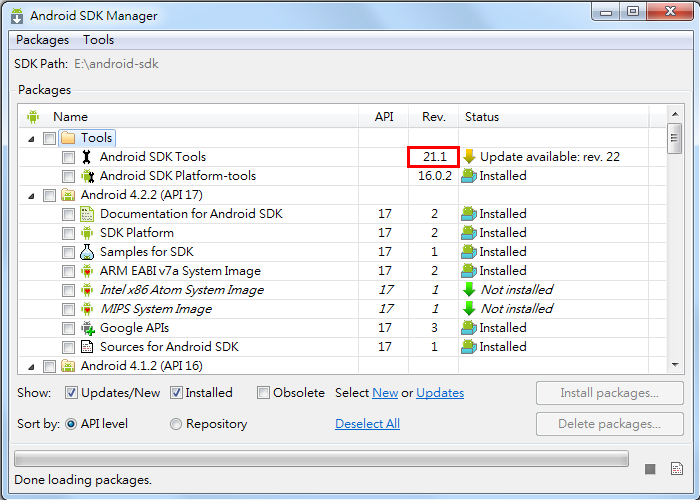This screenshot has width=700, height=500.
Task: Click the SDK Manager title bar icon
Action: click(17, 16)
